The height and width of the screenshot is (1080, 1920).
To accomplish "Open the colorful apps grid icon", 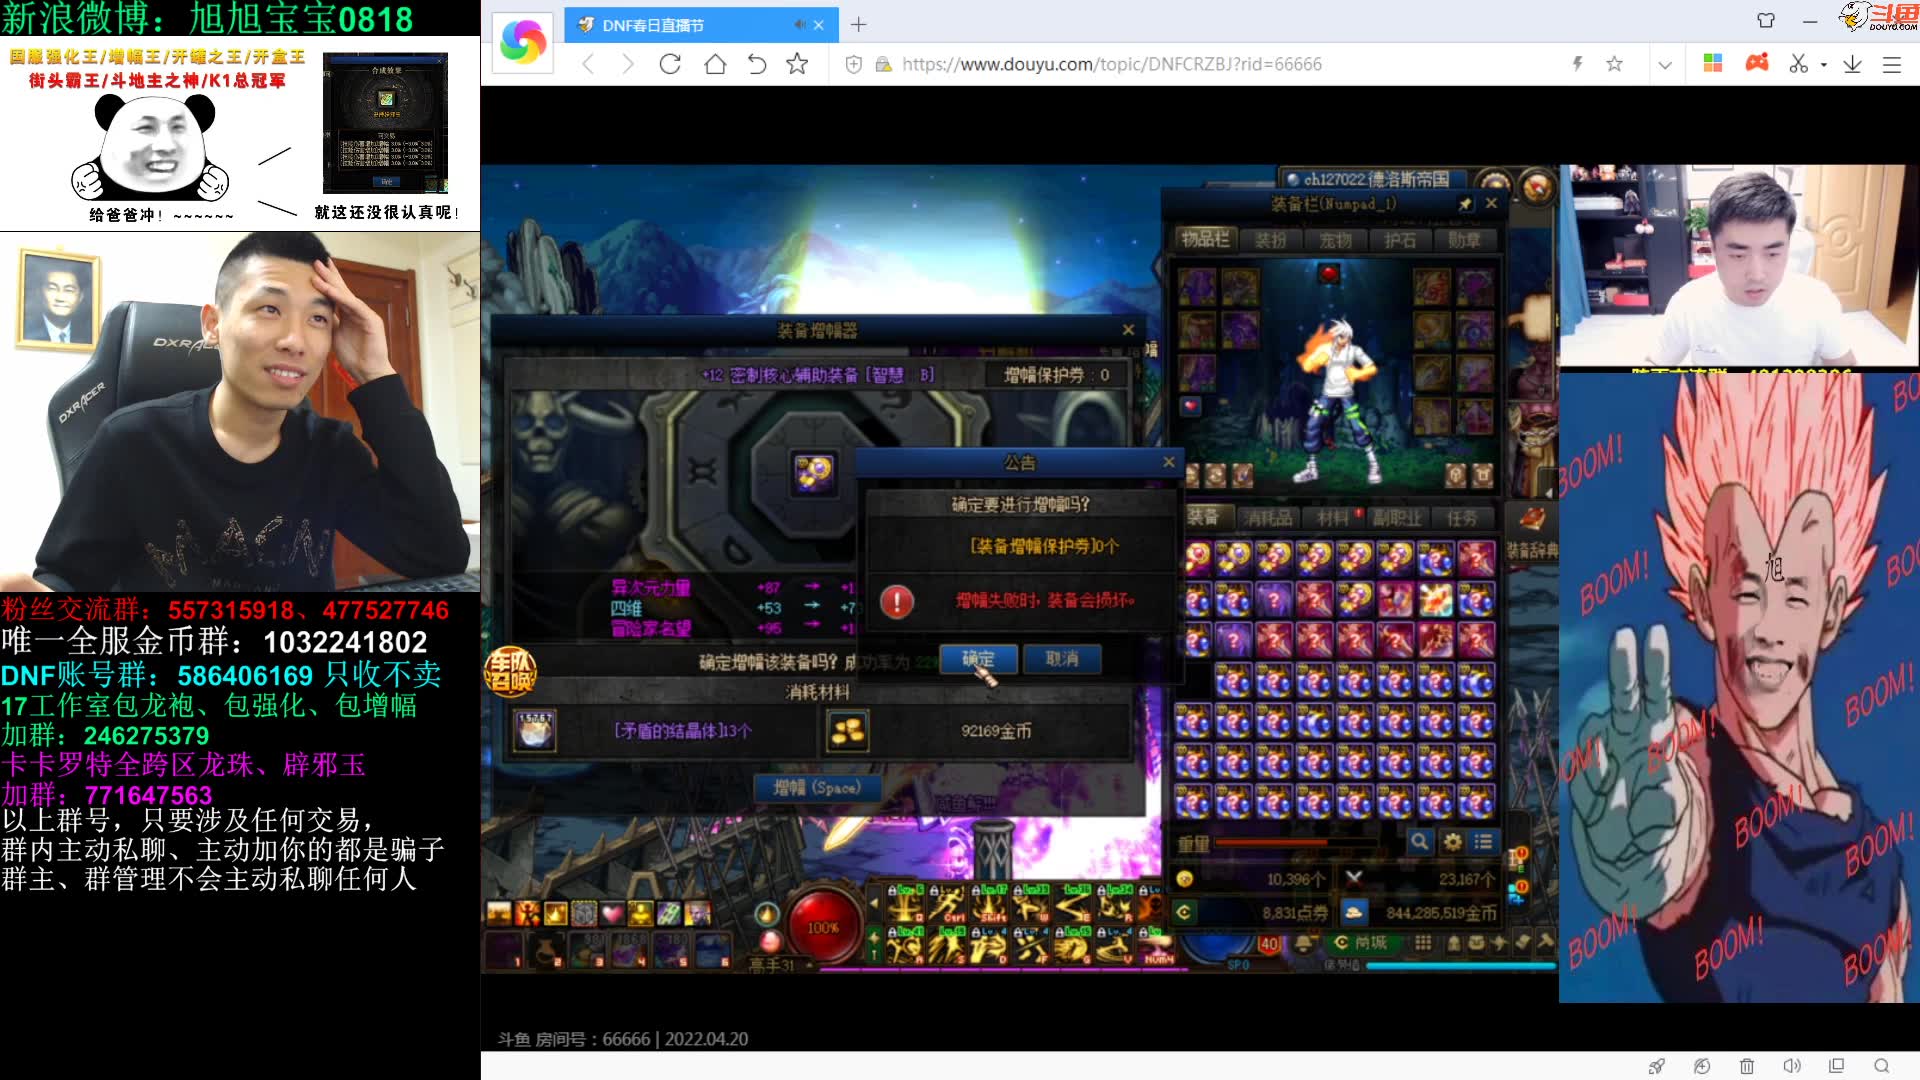I will [1713, 63].
